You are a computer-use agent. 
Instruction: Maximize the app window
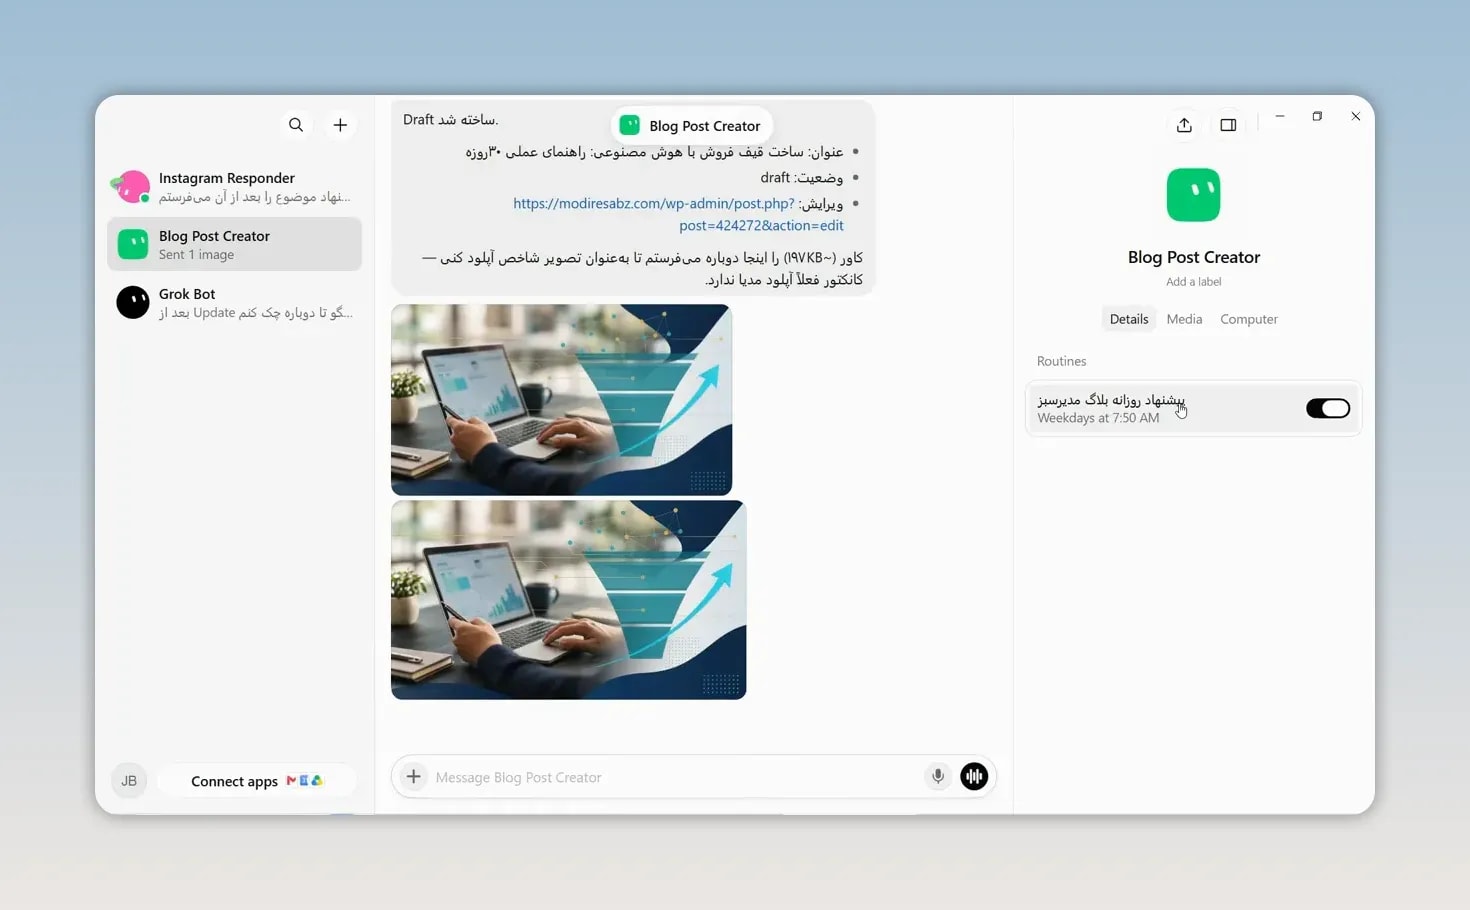pyautogui.click(x=1317, y=117)
